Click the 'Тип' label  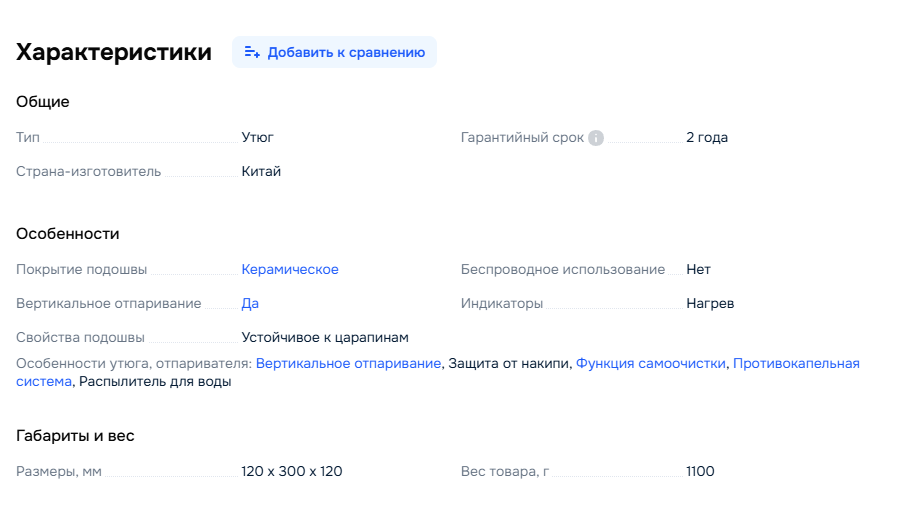(x=28, y=138)
